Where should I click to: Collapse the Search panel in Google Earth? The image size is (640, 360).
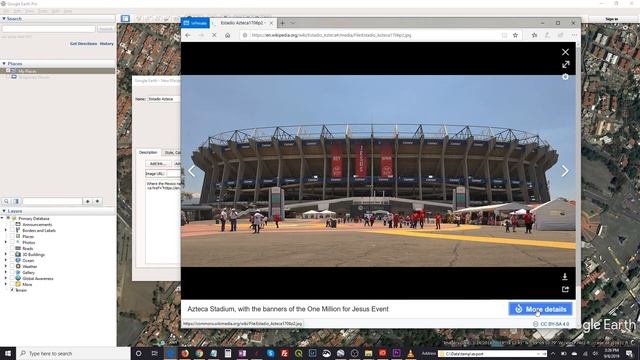4,19
